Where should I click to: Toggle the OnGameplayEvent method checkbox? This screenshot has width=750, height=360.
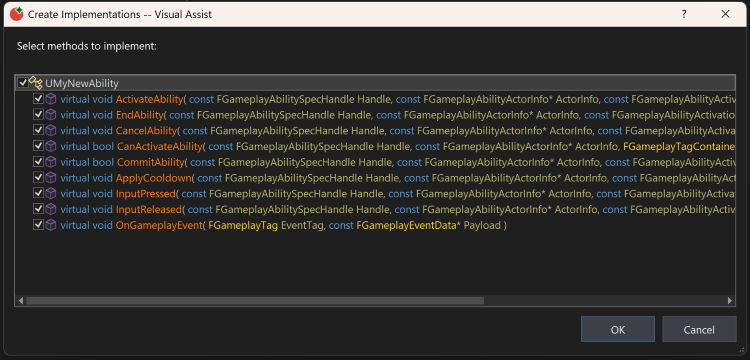38,225
